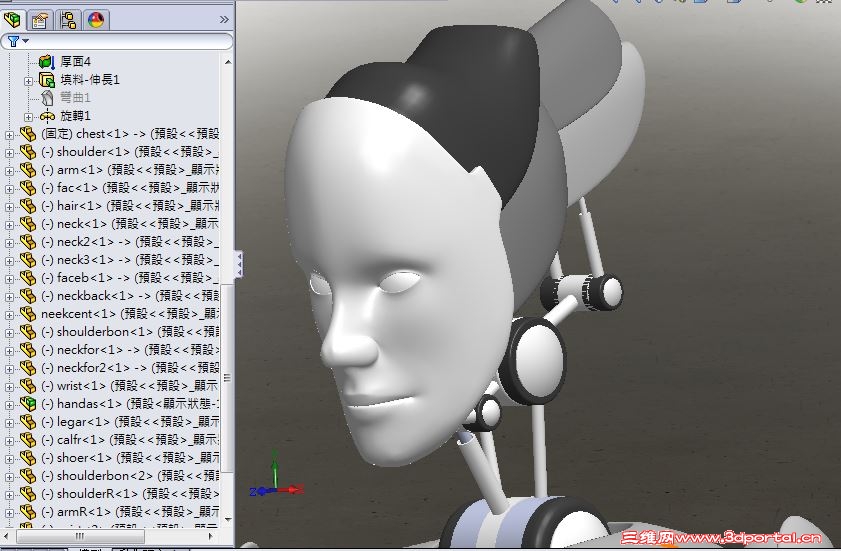Click the horizontal scrollbar right arrow
Image resolution: width=841 pixels, height=551 pixels.
tap(210, 536)
